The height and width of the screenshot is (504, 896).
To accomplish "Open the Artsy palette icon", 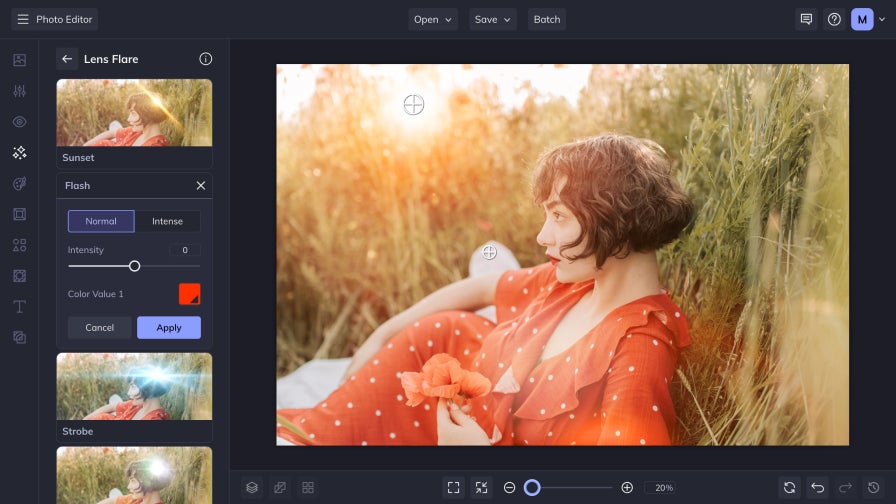I will point(19,183).
